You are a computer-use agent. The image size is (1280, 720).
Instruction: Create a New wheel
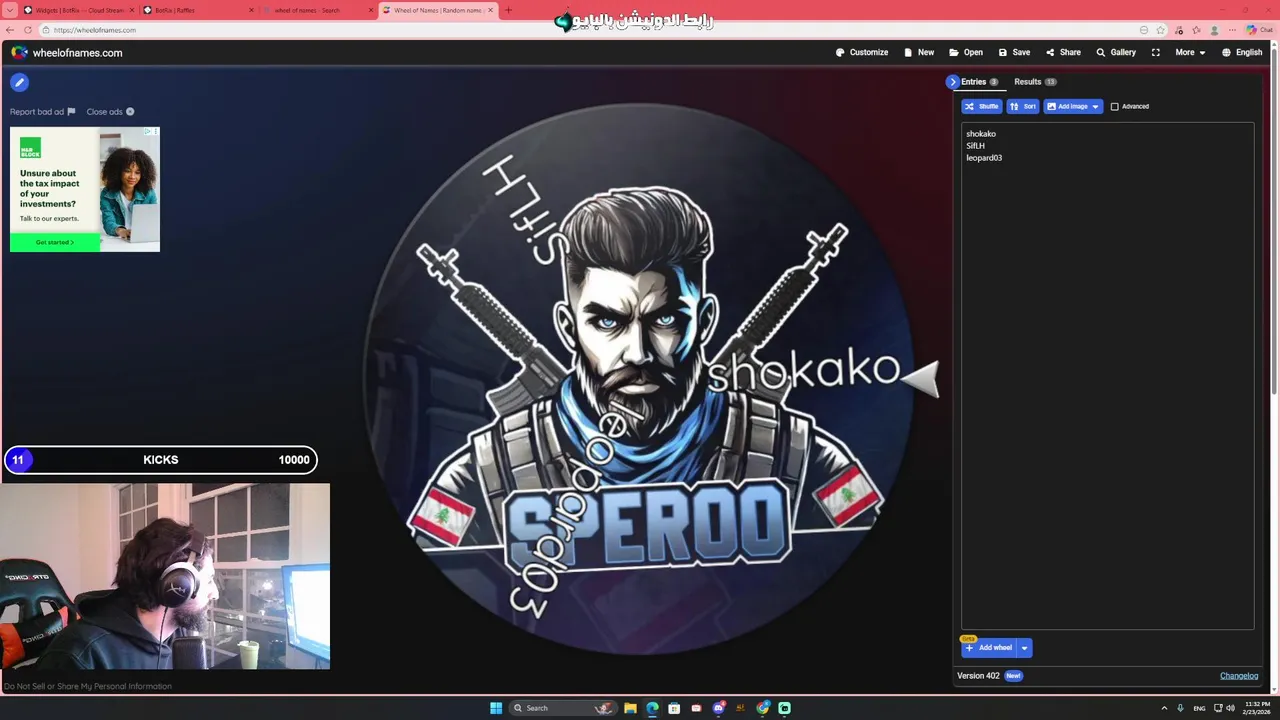tap(919, 52)
